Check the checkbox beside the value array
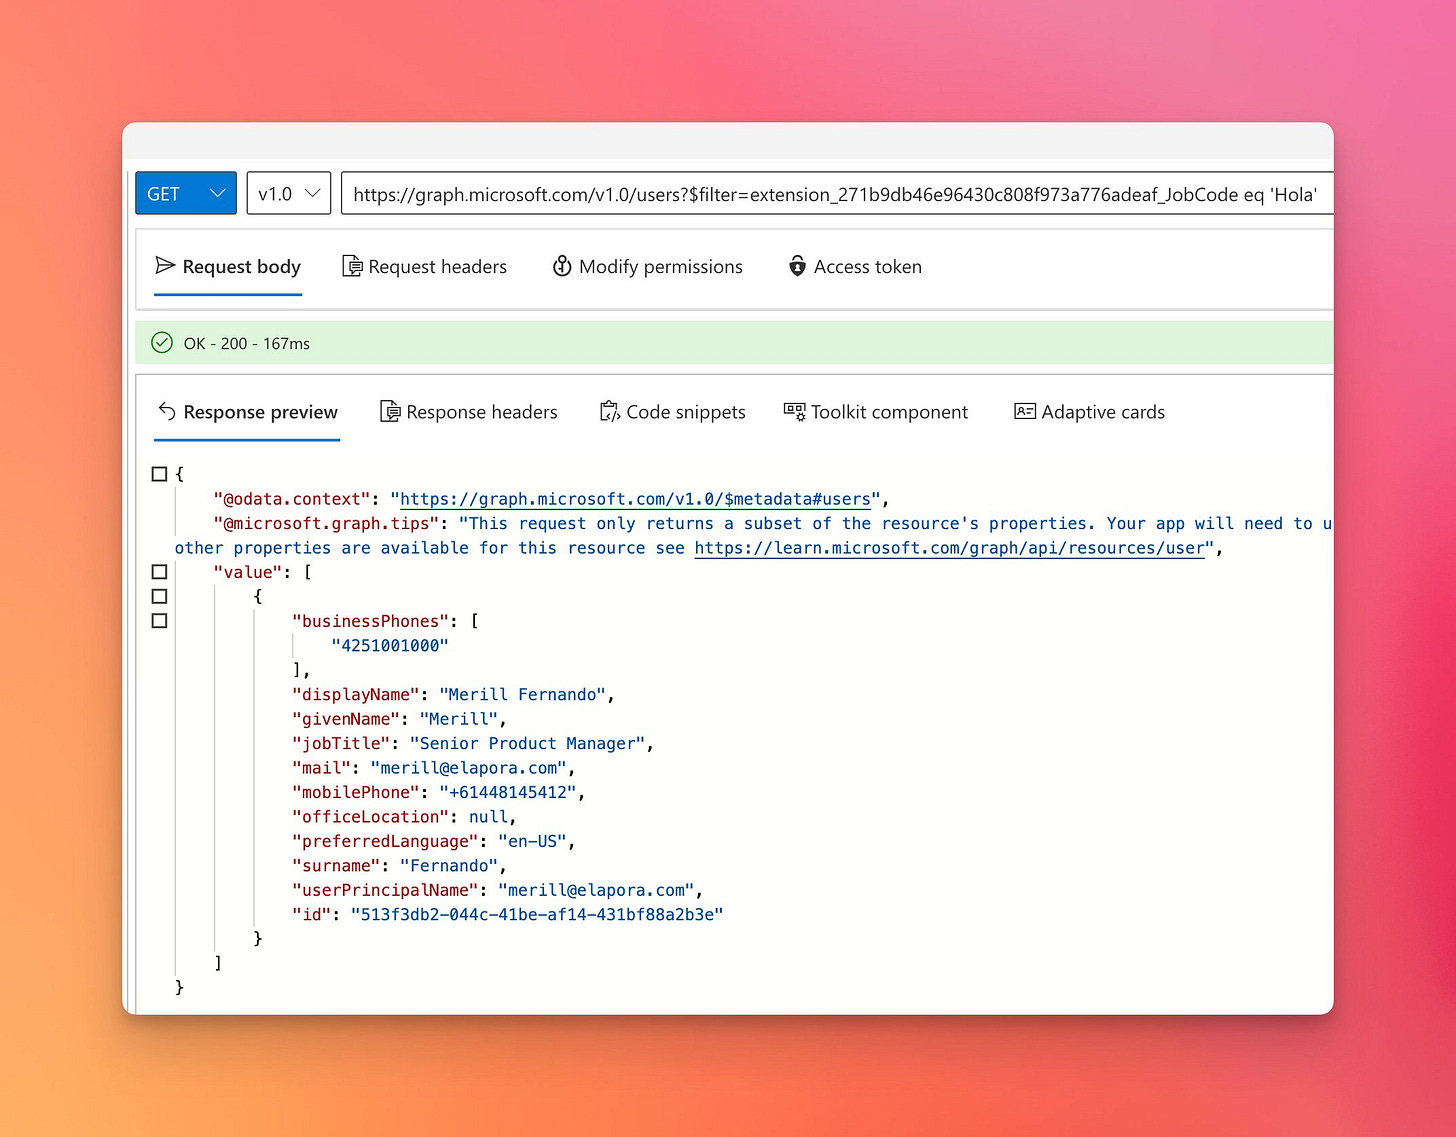Viewport: 1456px width, 1137px height. click(x=159, y=571)
